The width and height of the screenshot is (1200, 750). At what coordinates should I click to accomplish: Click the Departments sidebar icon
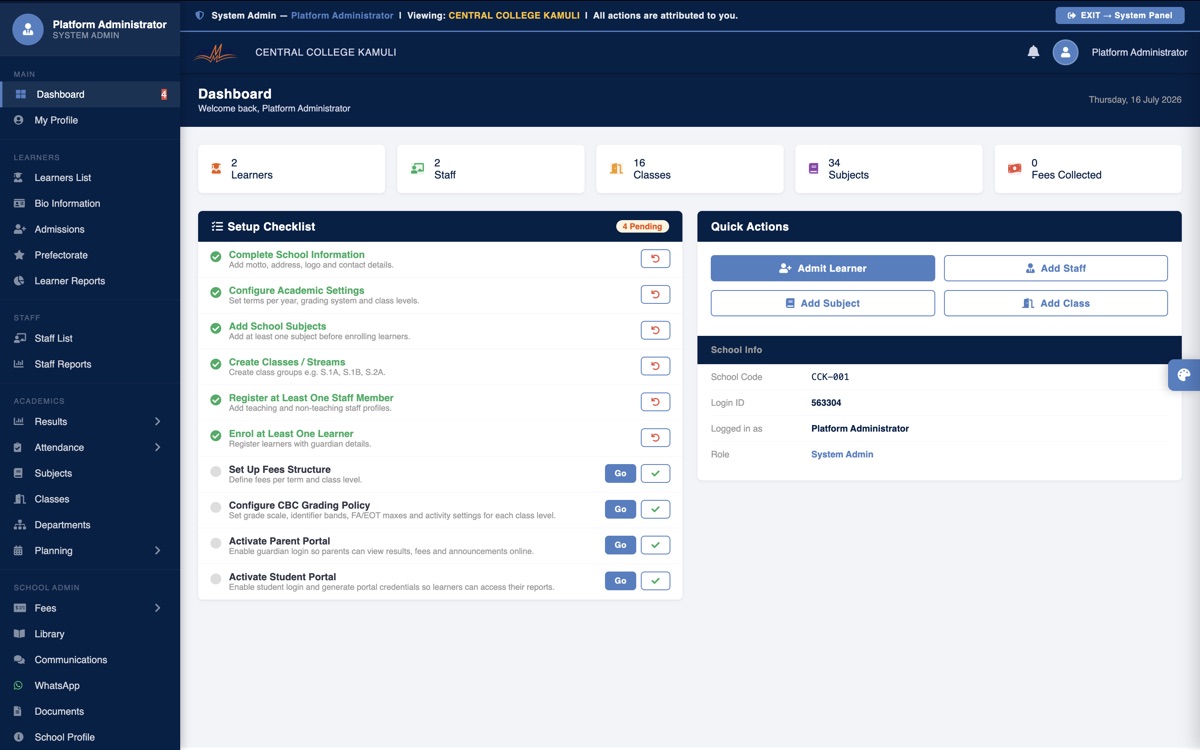click(x=19, y=525)
